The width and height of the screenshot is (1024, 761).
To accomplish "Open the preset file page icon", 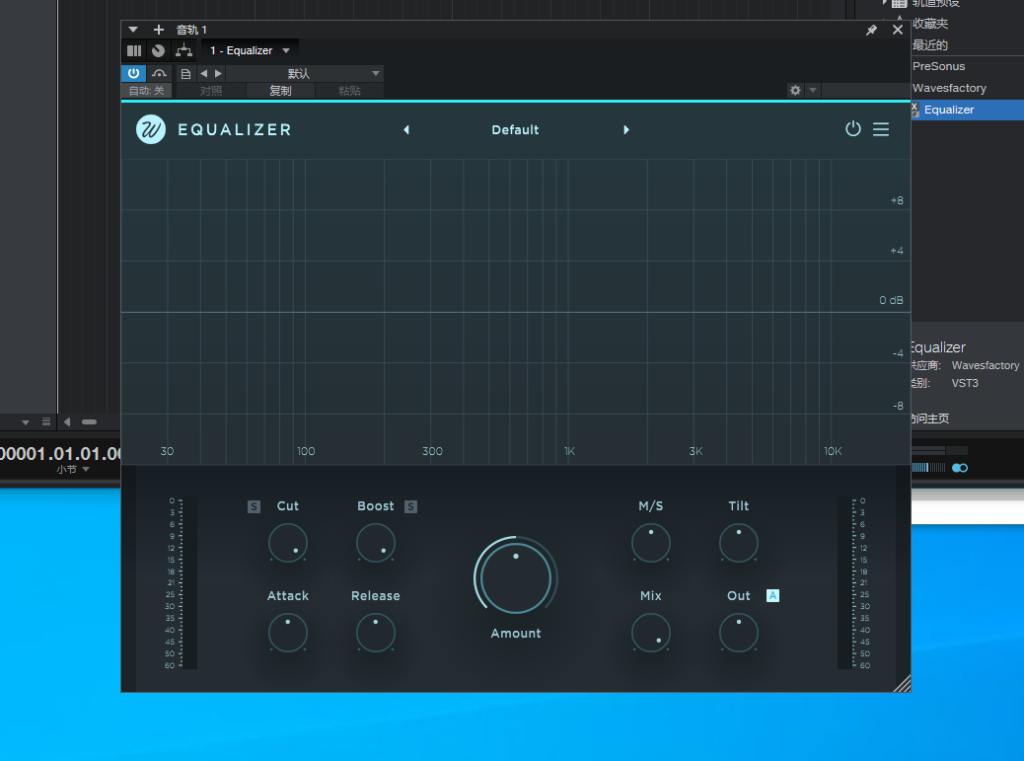I will click(x=185, y=74).
